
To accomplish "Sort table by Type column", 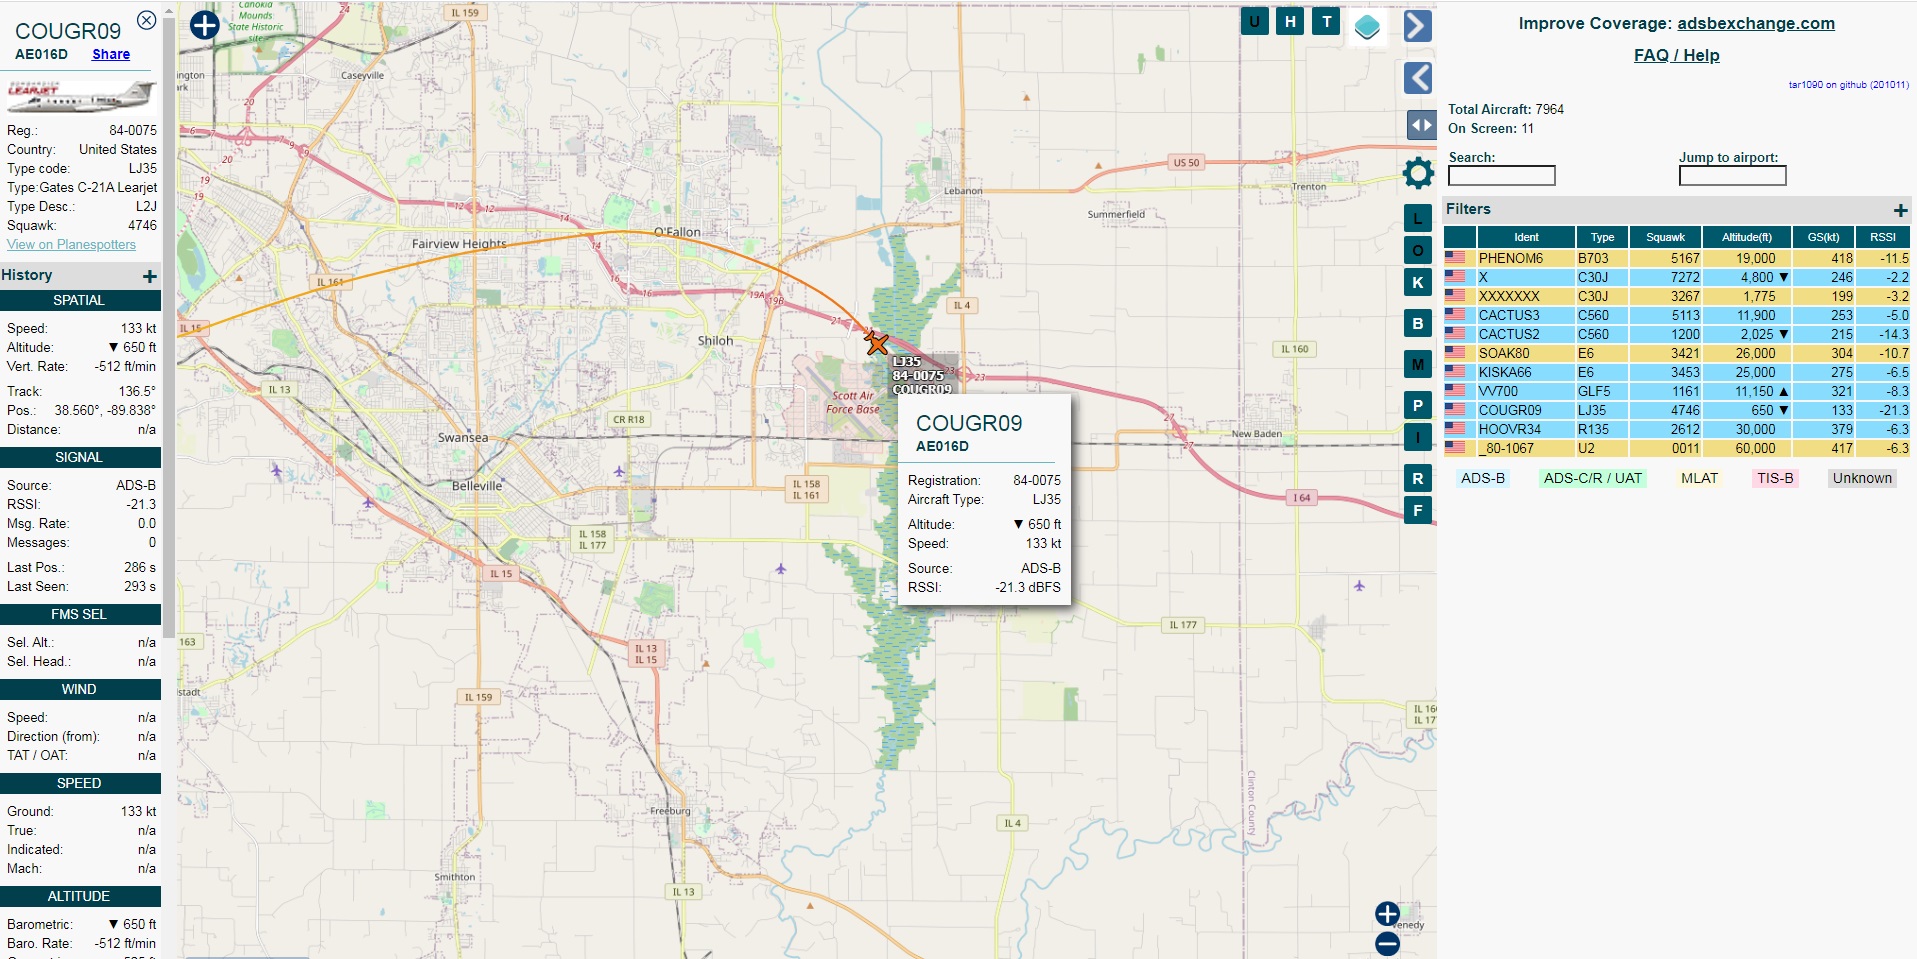I will (1603, 237).
